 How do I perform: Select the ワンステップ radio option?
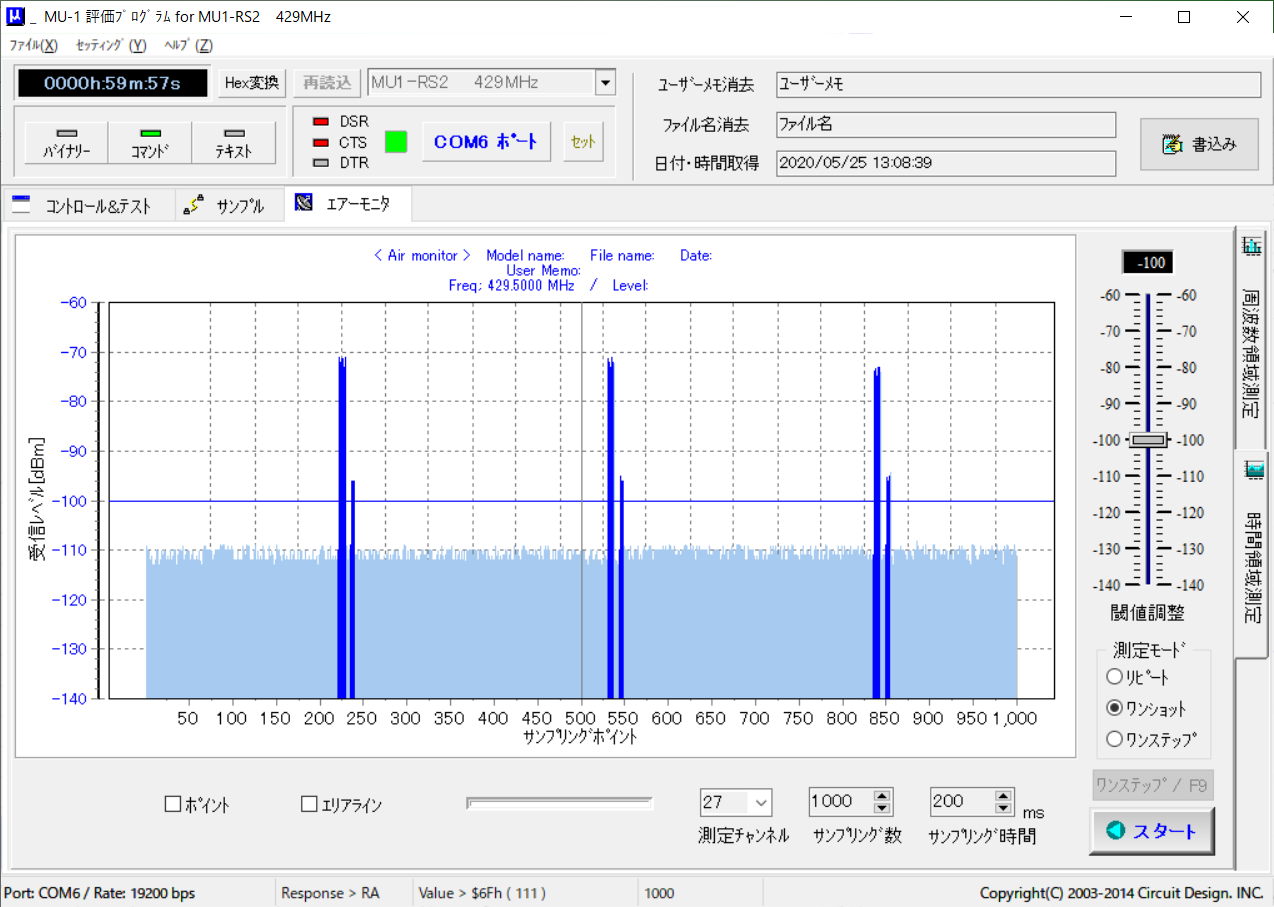pos(1114,740)
